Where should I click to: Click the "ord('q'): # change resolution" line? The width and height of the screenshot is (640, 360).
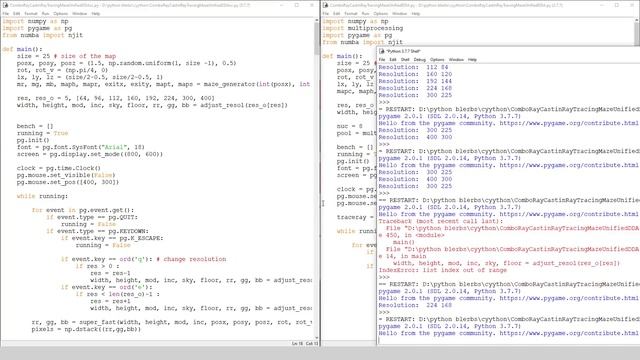pyautogui.click(x=143, y=259)
